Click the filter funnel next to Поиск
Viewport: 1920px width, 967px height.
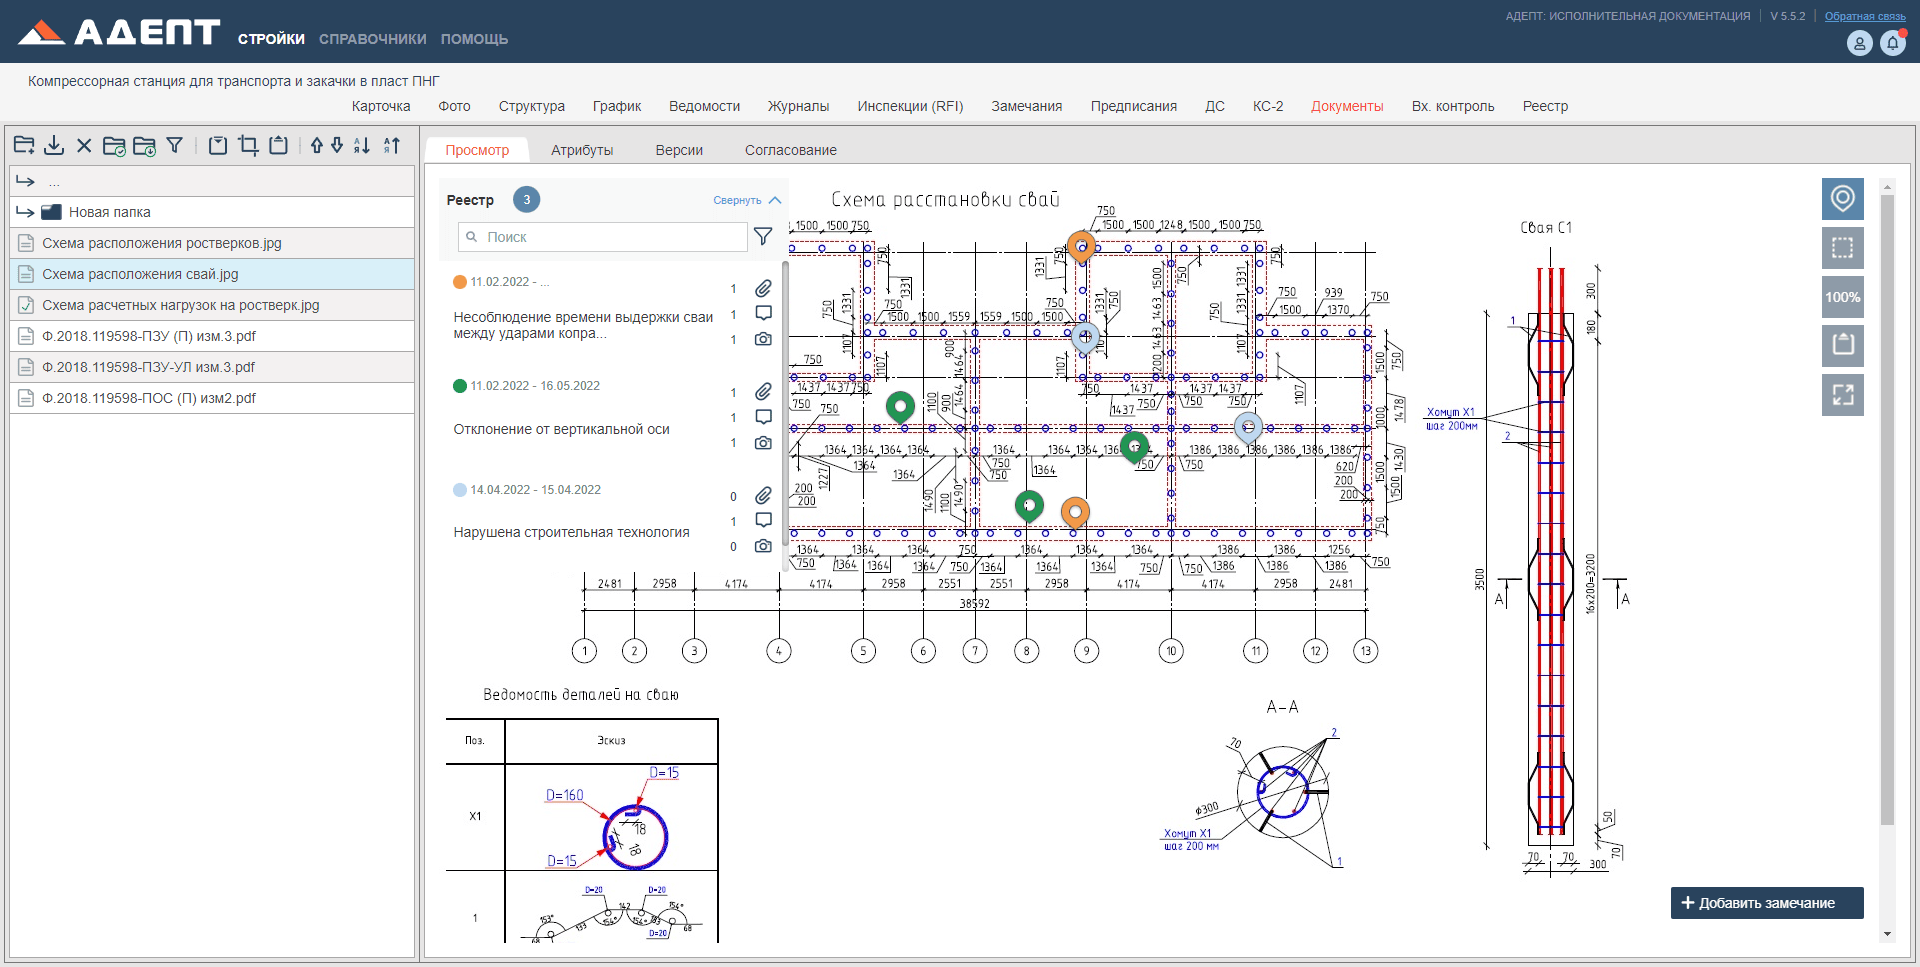pyautogui.click(x=763, y=237)
